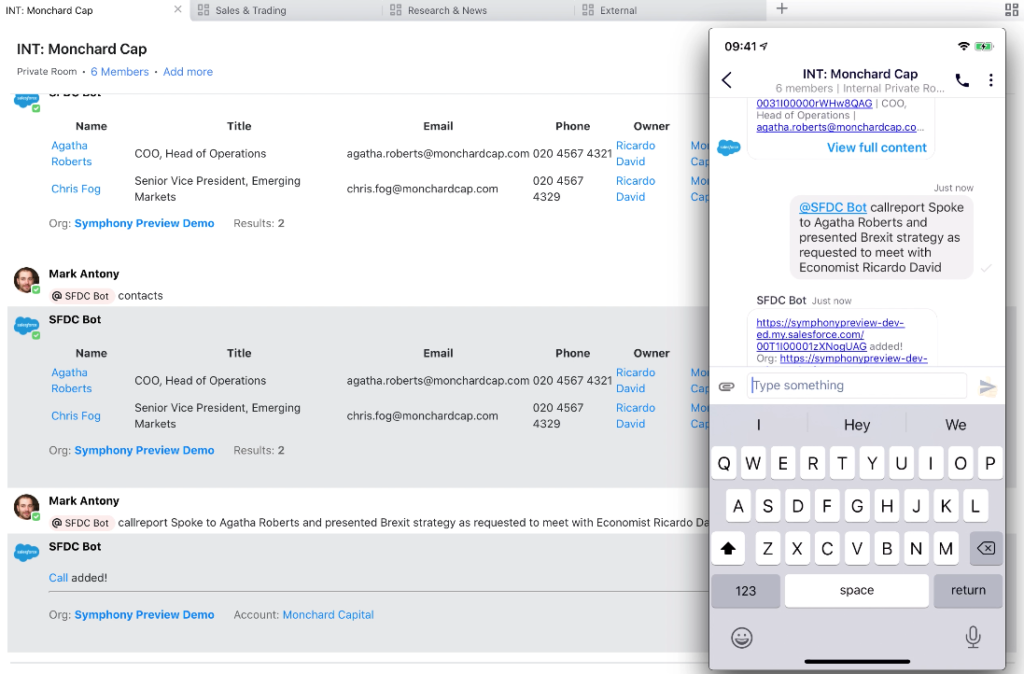Tap the paperclip attachment icon
This screenshot has height=674, width=1024.
point(727,386)
